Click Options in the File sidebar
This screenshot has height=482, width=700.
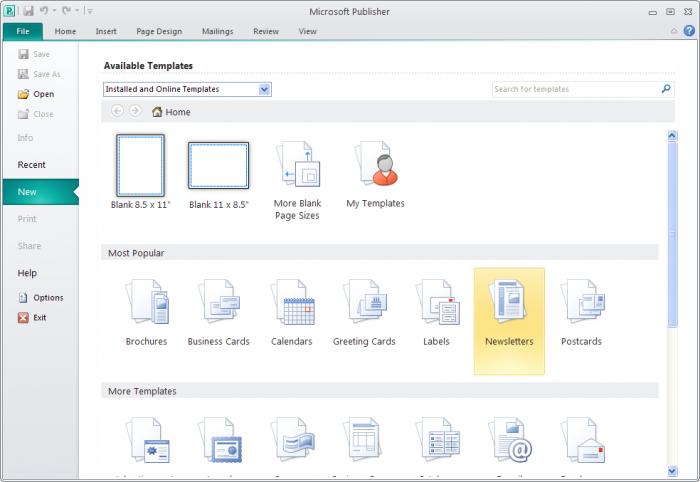point(47,297)
